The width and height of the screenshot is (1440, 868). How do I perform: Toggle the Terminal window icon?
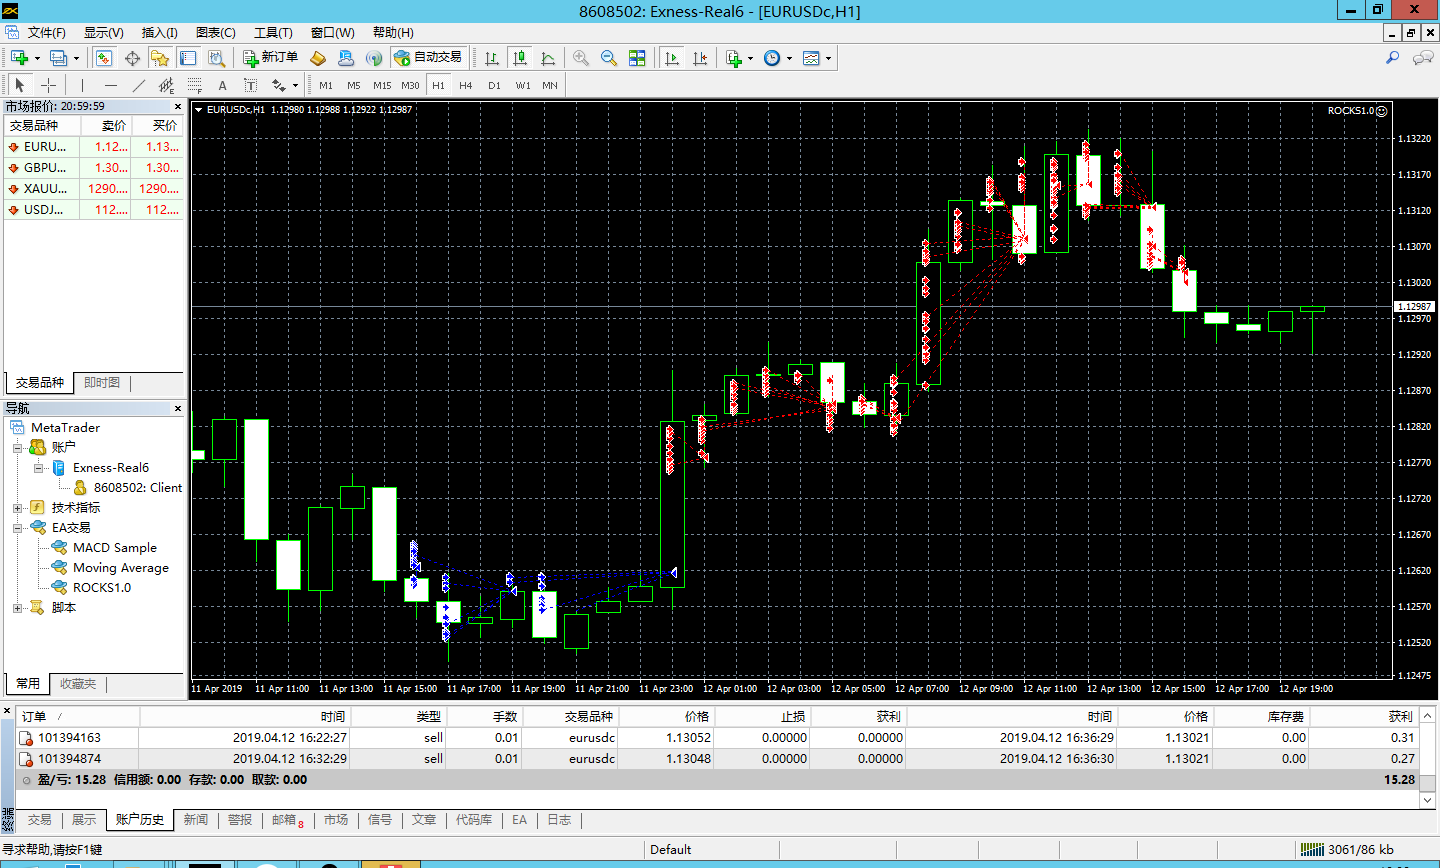tap(188, 58)
